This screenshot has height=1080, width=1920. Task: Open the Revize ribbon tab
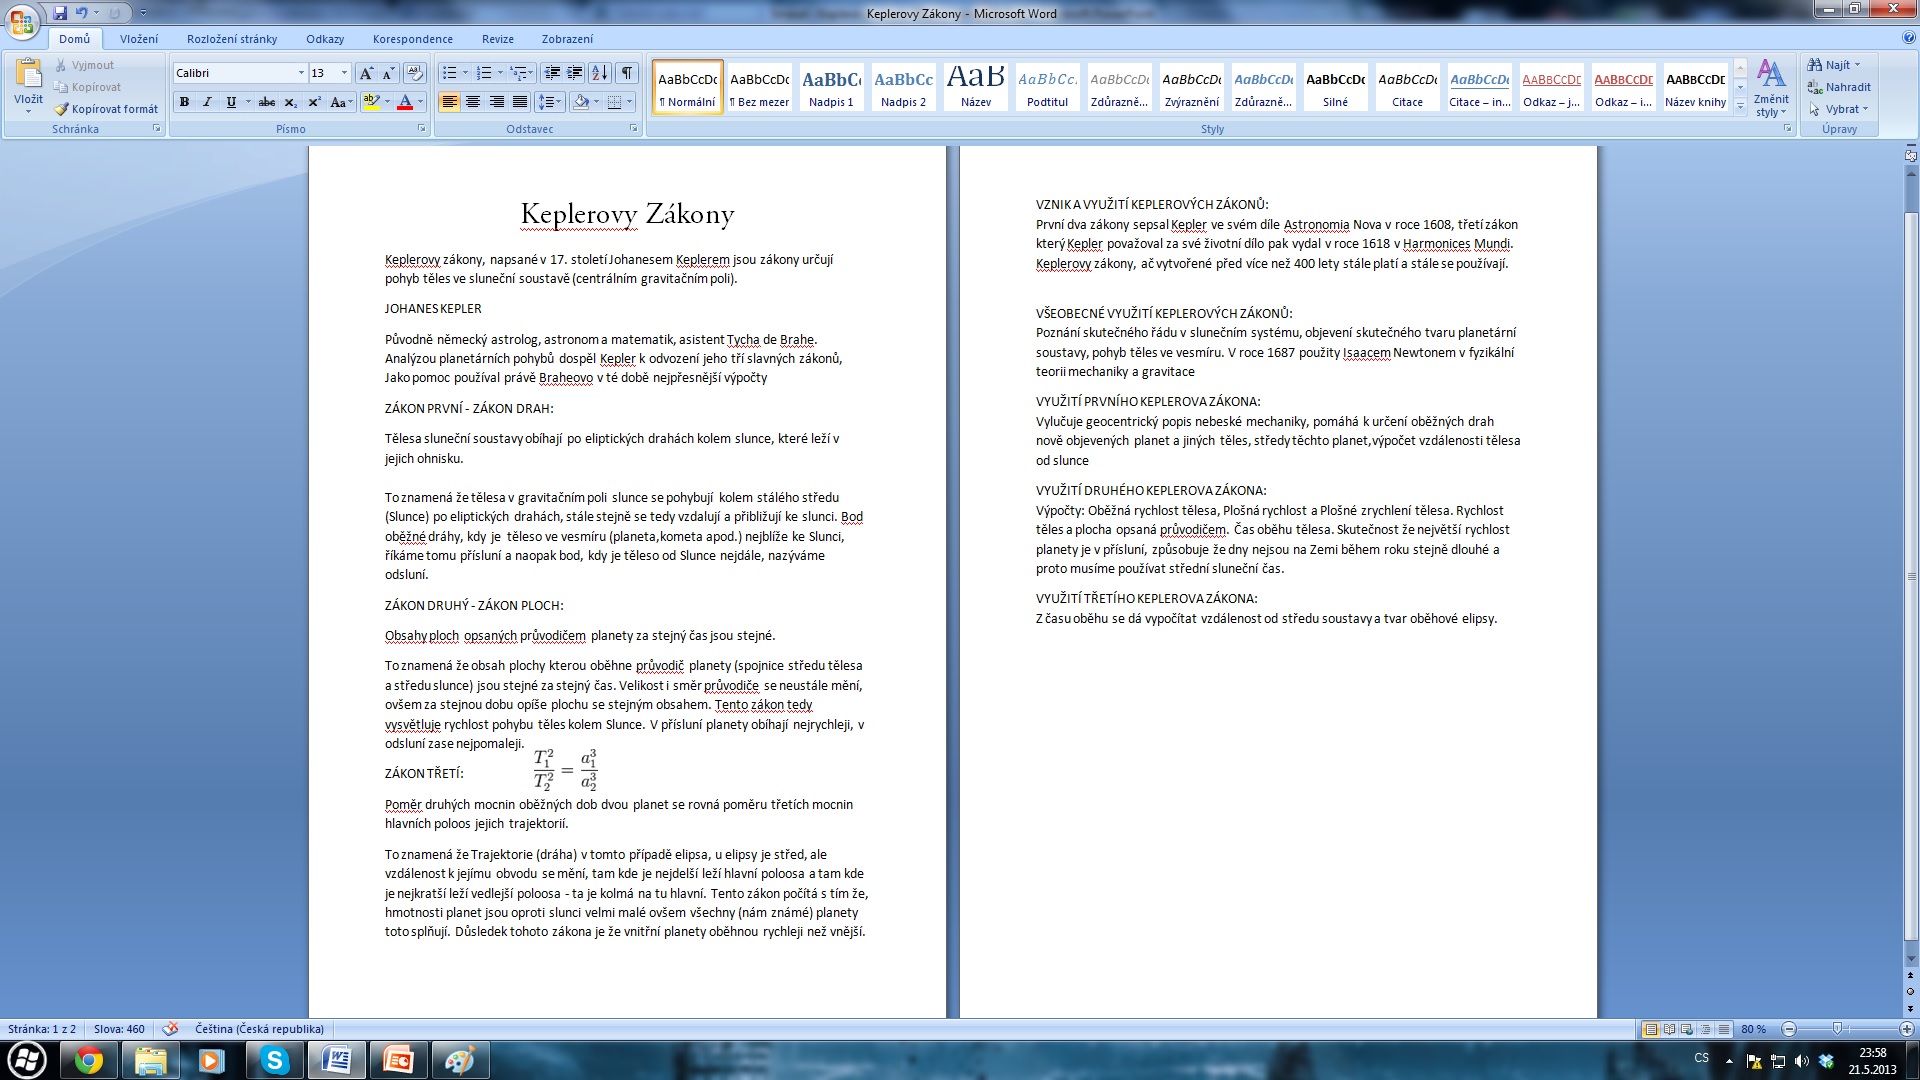point(497,39)
